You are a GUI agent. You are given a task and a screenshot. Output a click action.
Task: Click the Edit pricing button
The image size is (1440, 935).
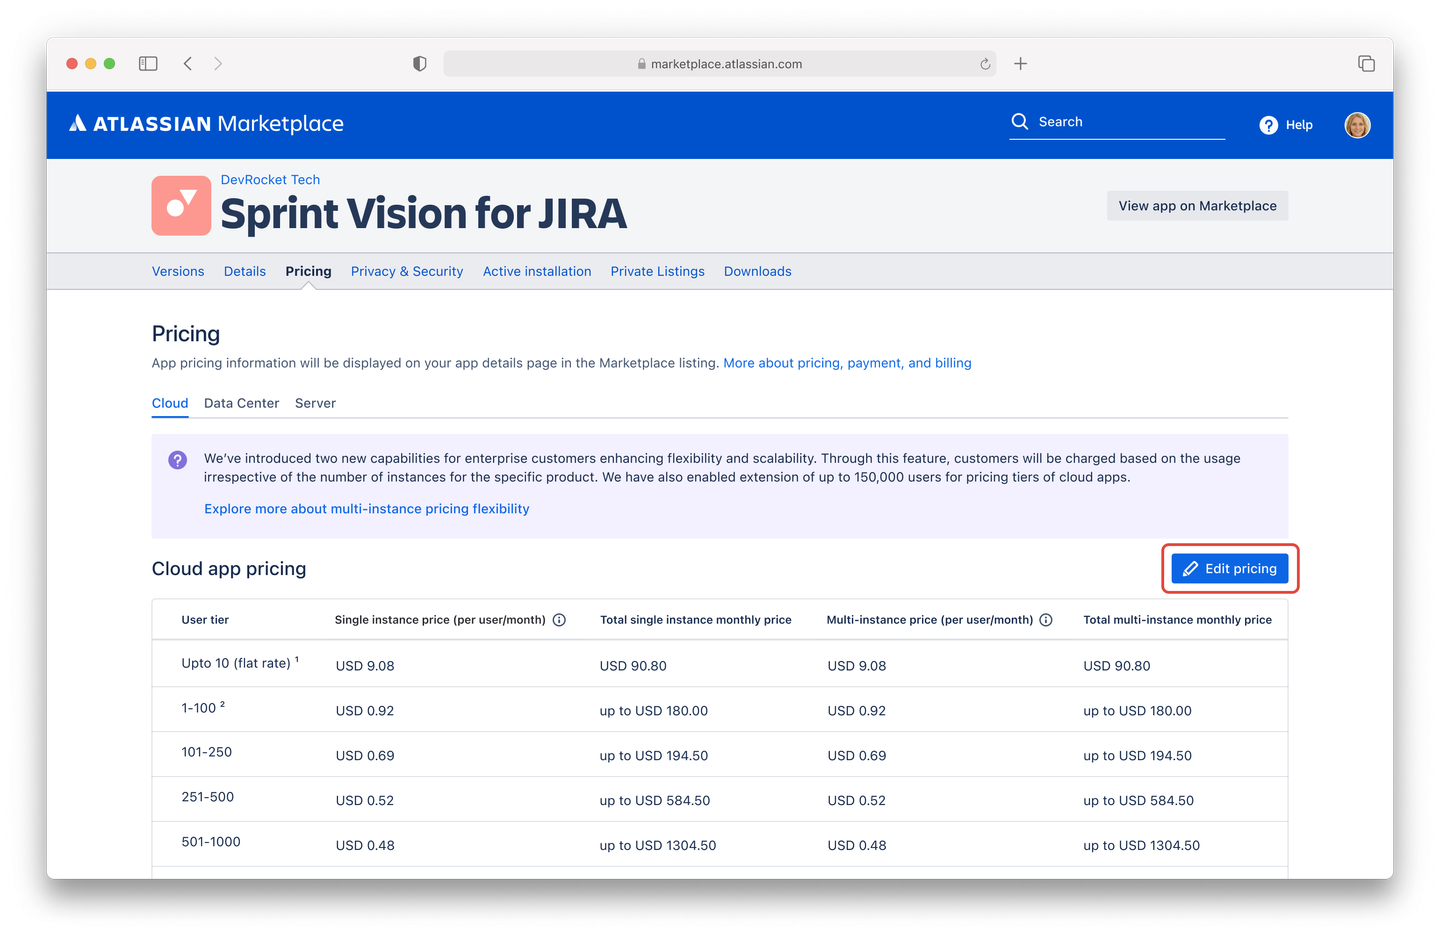click(x=1229, y=568)
